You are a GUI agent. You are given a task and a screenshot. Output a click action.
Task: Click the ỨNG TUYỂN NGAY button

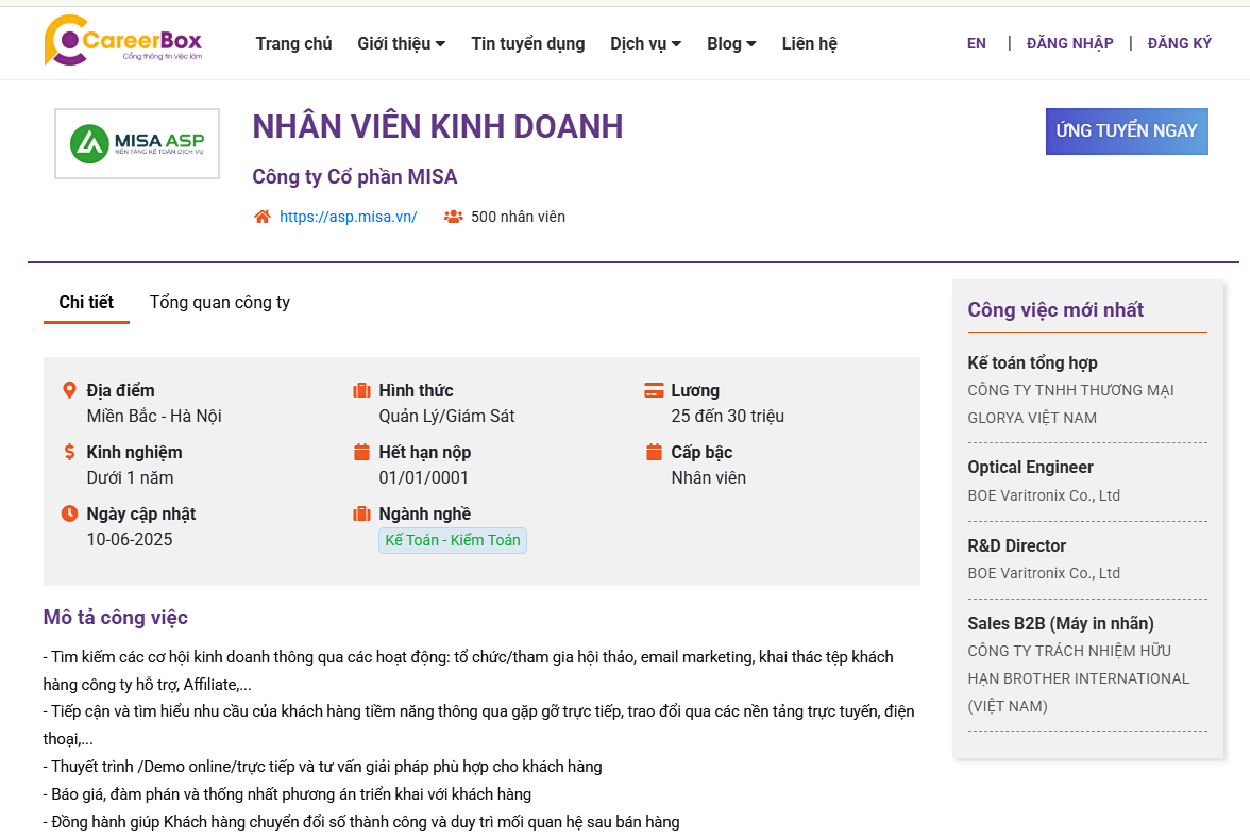(1127, 131)
